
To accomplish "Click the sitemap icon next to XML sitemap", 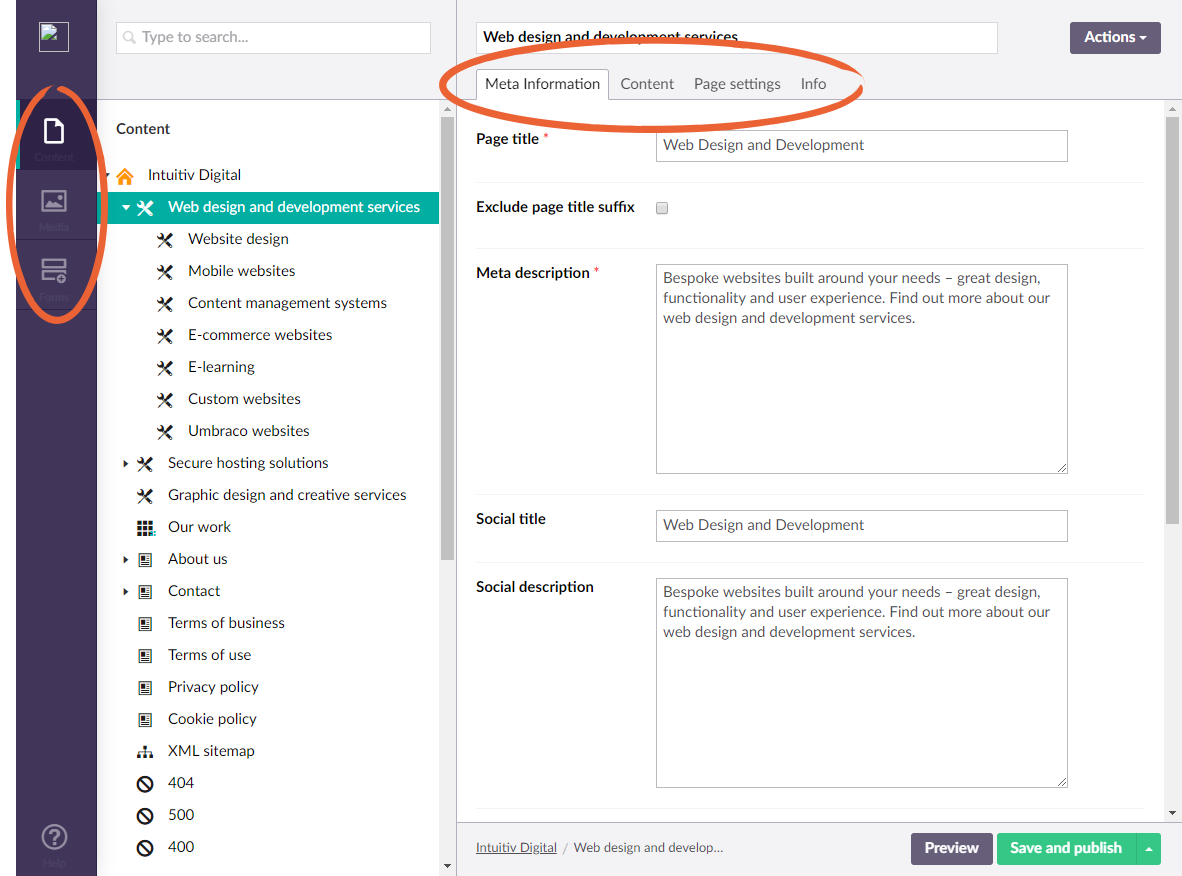I will (x=146, y=750).
